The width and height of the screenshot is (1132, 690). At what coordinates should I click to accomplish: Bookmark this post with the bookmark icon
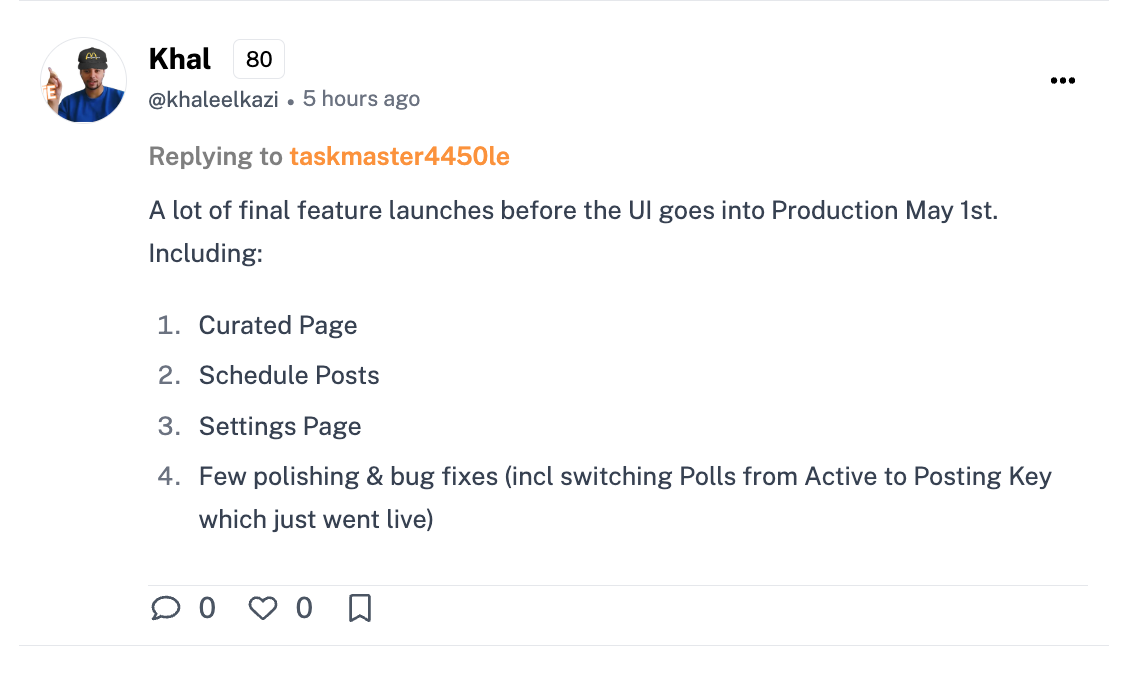360,608
